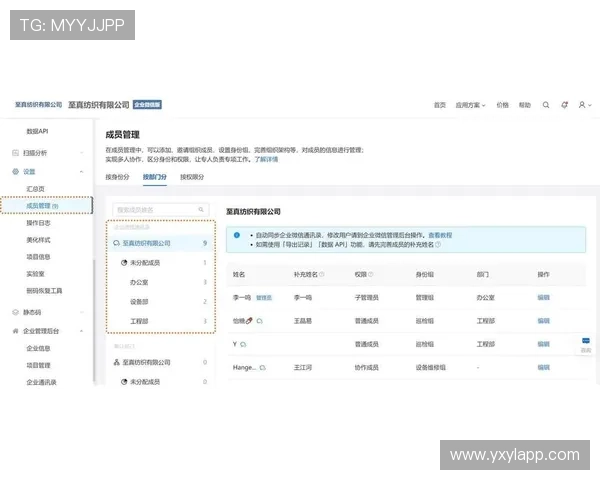Click the org-tree icon beside company with count 0
Image resolution: width=600 pixels, height=480 pixels.
pyautogui.click(x=117, y=362)
